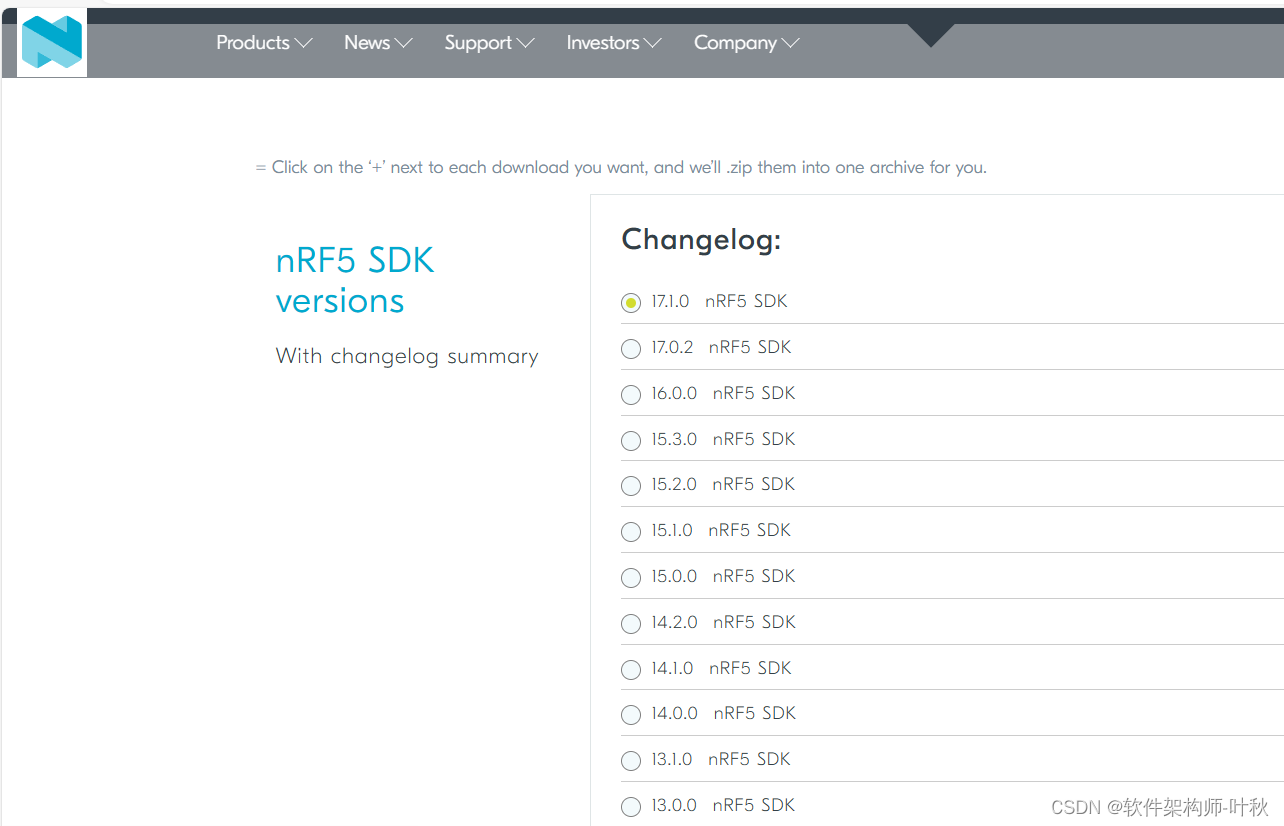Click the '17.0.2 nRF5 SDK' label text
The image size is (1284, 826).
point(722,347)
